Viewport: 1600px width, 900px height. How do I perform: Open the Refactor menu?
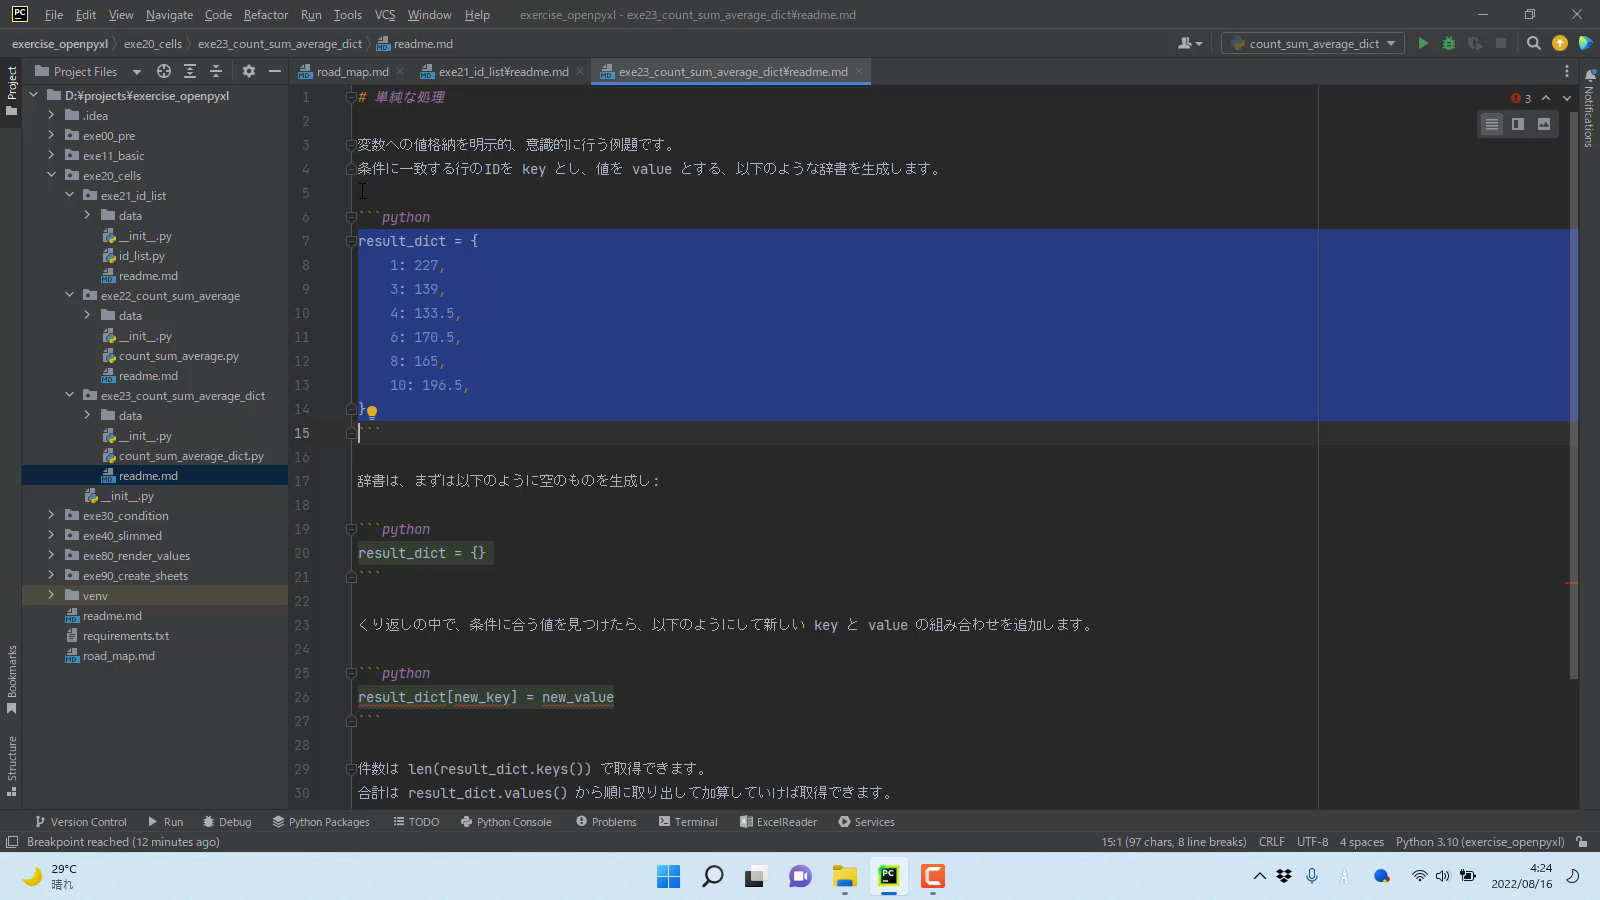265,15
